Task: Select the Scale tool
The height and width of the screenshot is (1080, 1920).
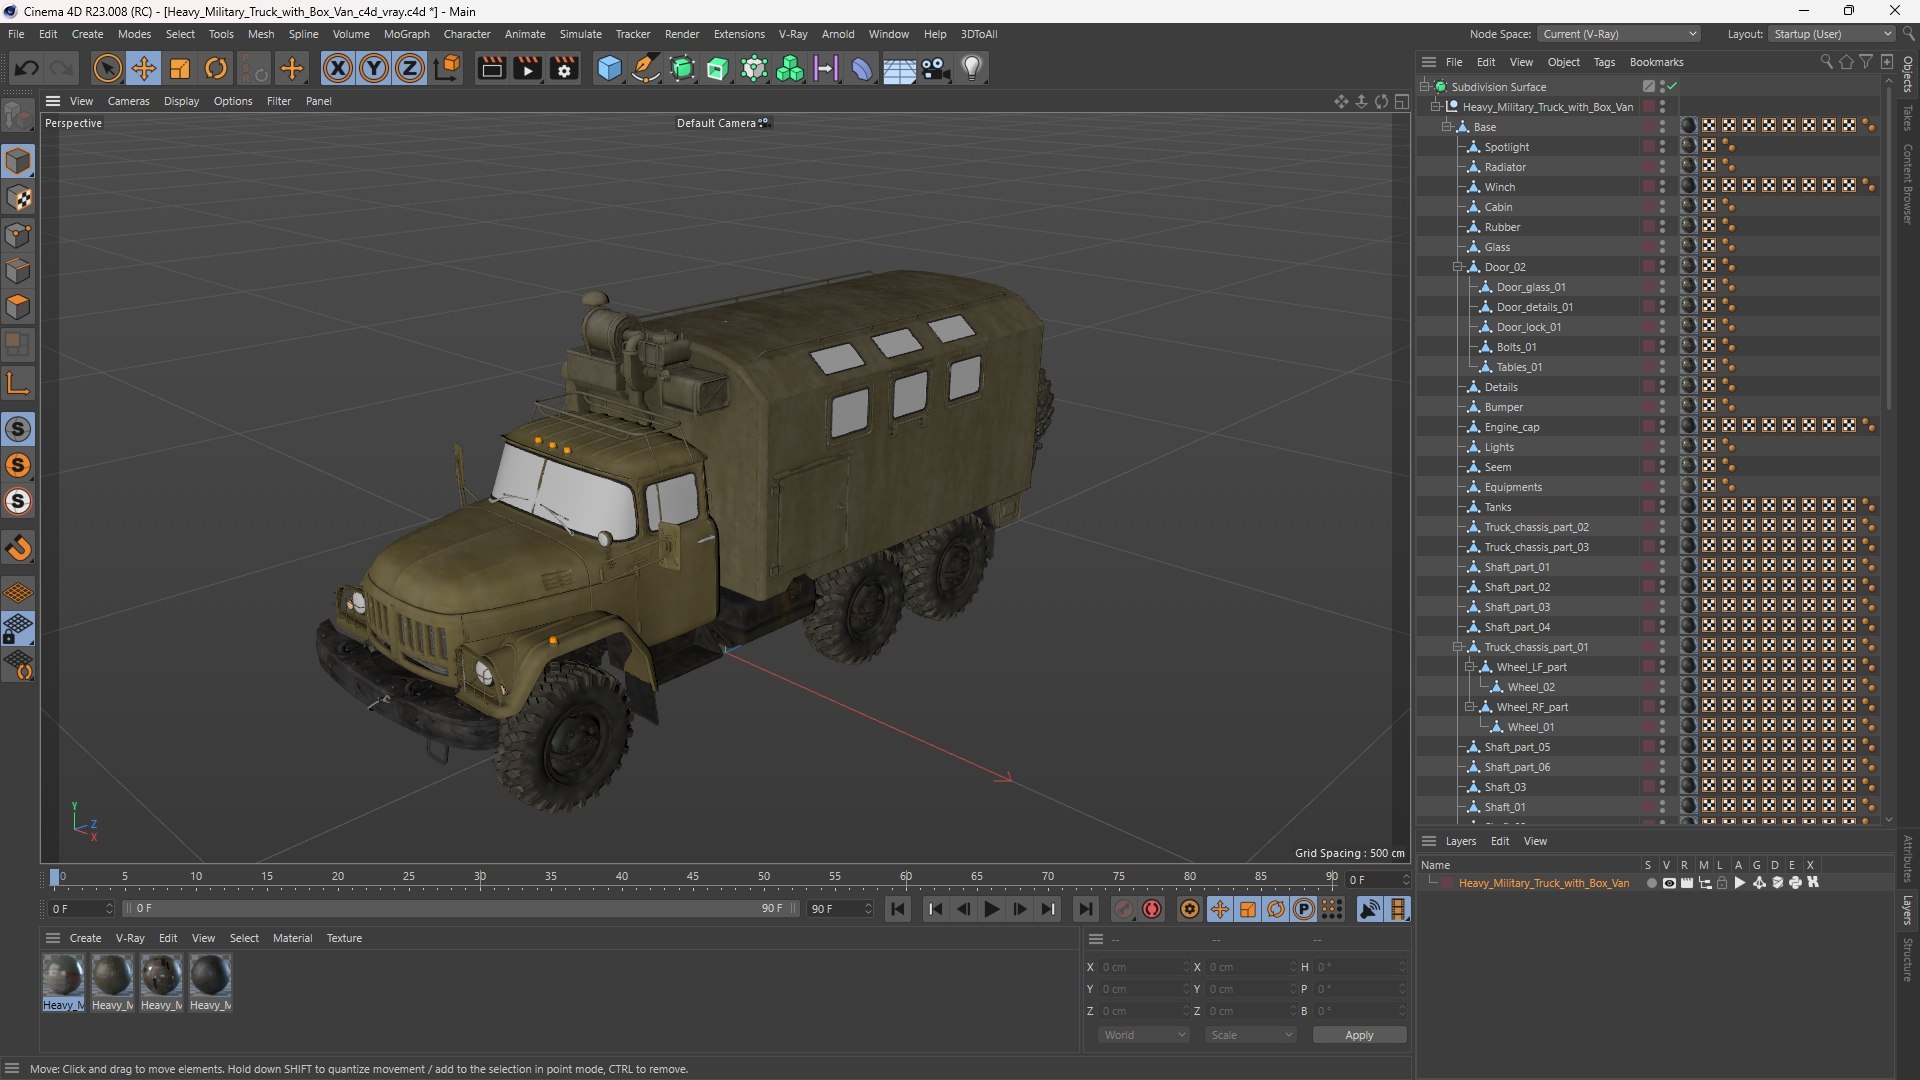Action: (x=180, y=68)
